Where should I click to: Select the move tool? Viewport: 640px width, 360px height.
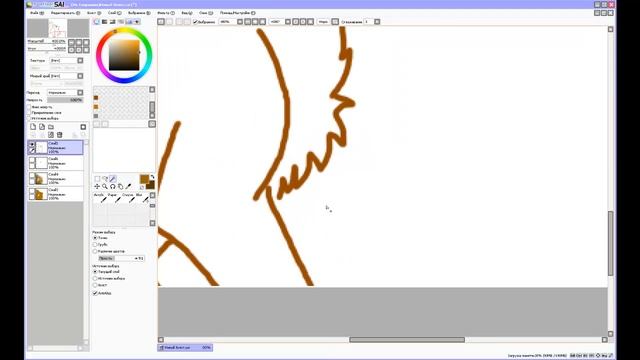[97, 187]
